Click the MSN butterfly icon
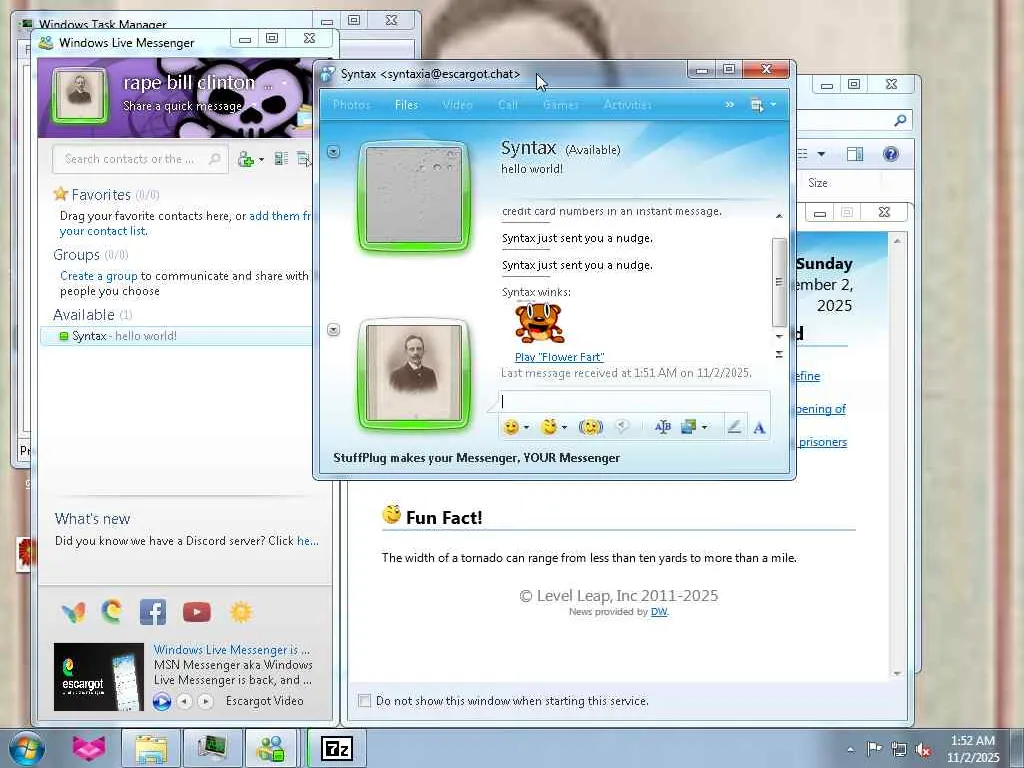 pyautogui.click(x=74, y=612)
